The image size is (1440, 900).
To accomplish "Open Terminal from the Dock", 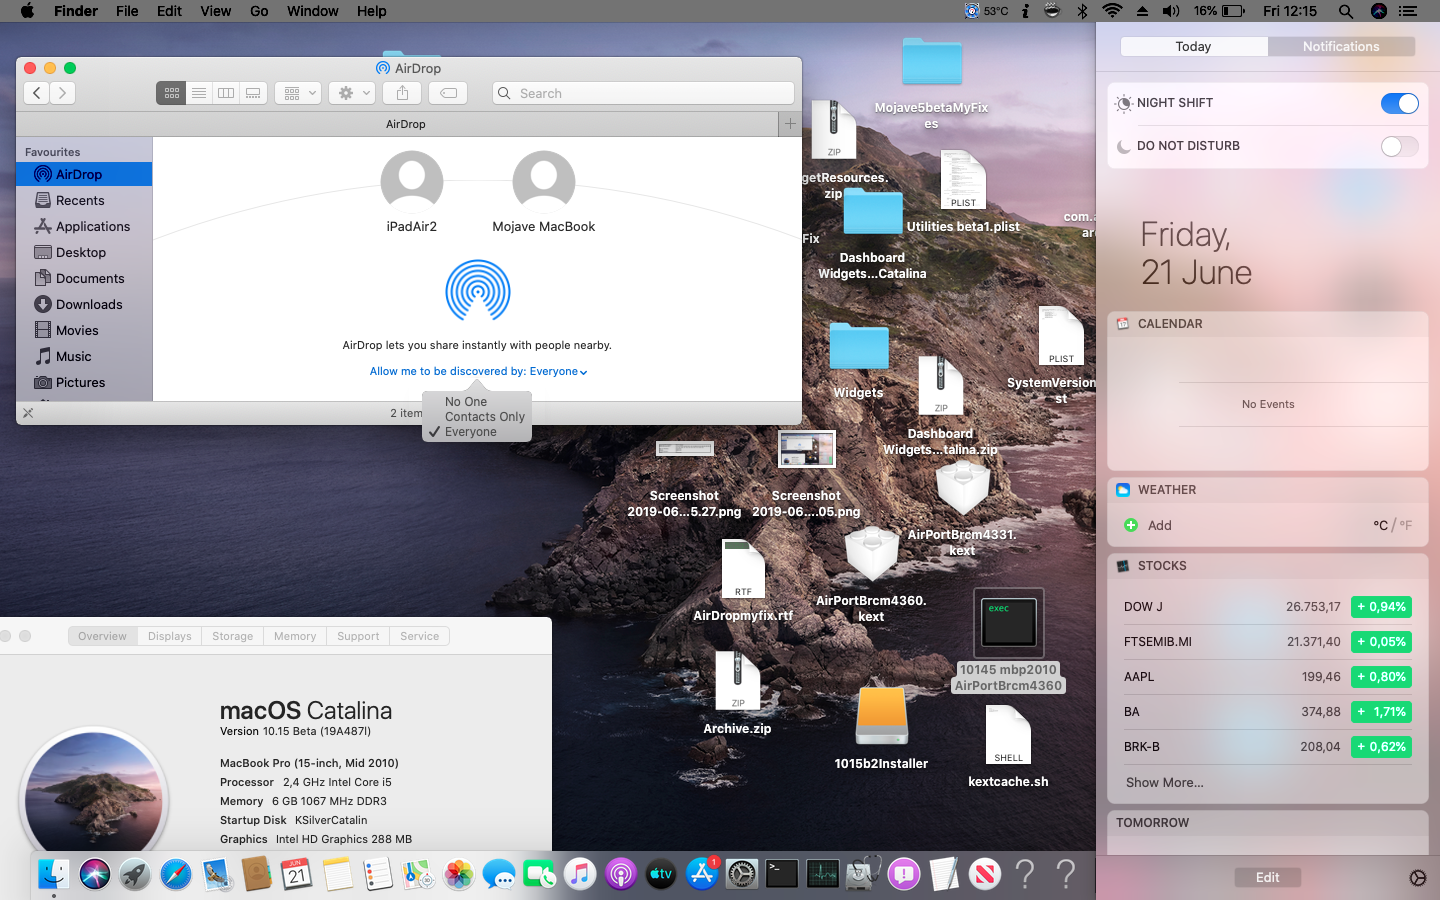I will pyautogui.click(x=782, y=874).
